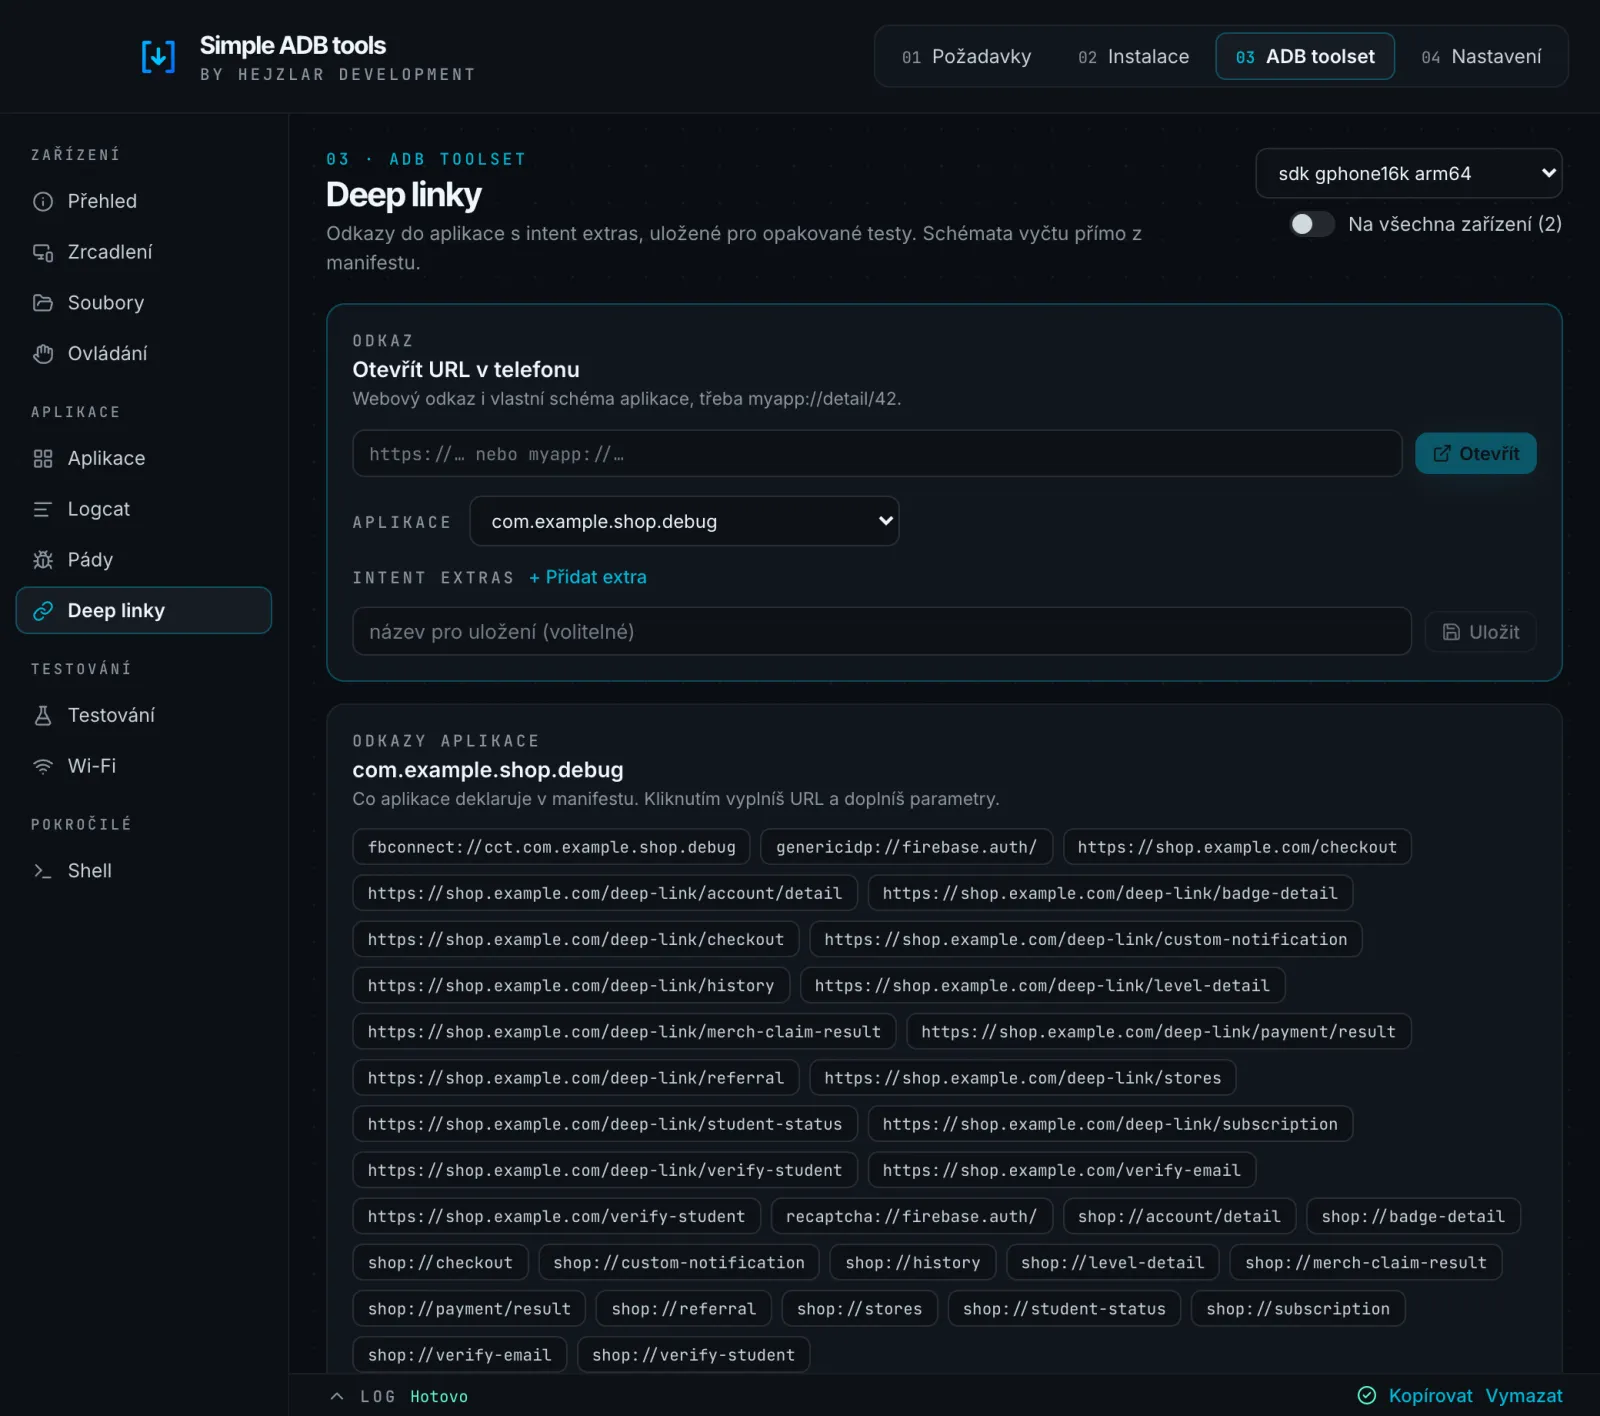Switch to the Instalace tab
The image size is (1600, 1416).
[x=1133, y=57]
